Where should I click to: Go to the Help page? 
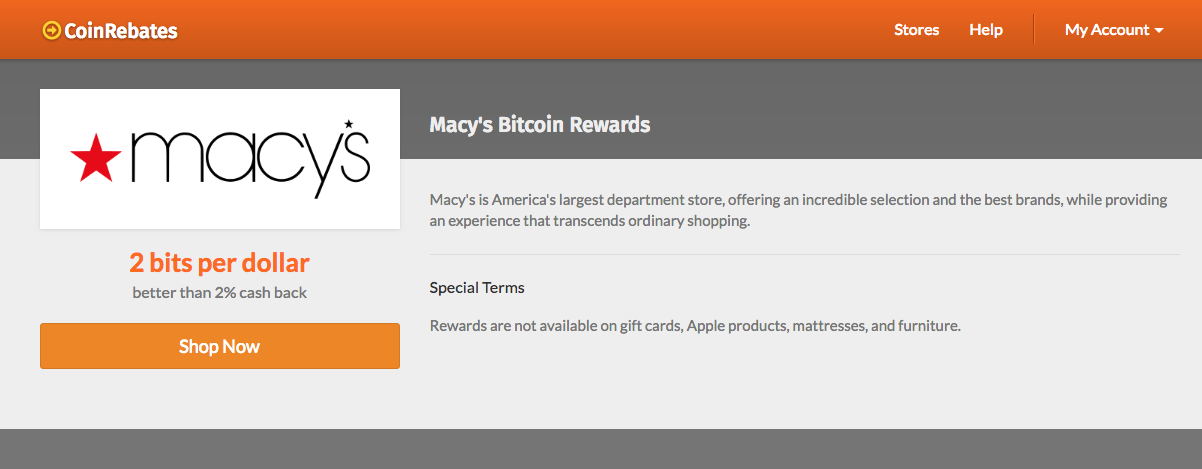click(985, 30)
